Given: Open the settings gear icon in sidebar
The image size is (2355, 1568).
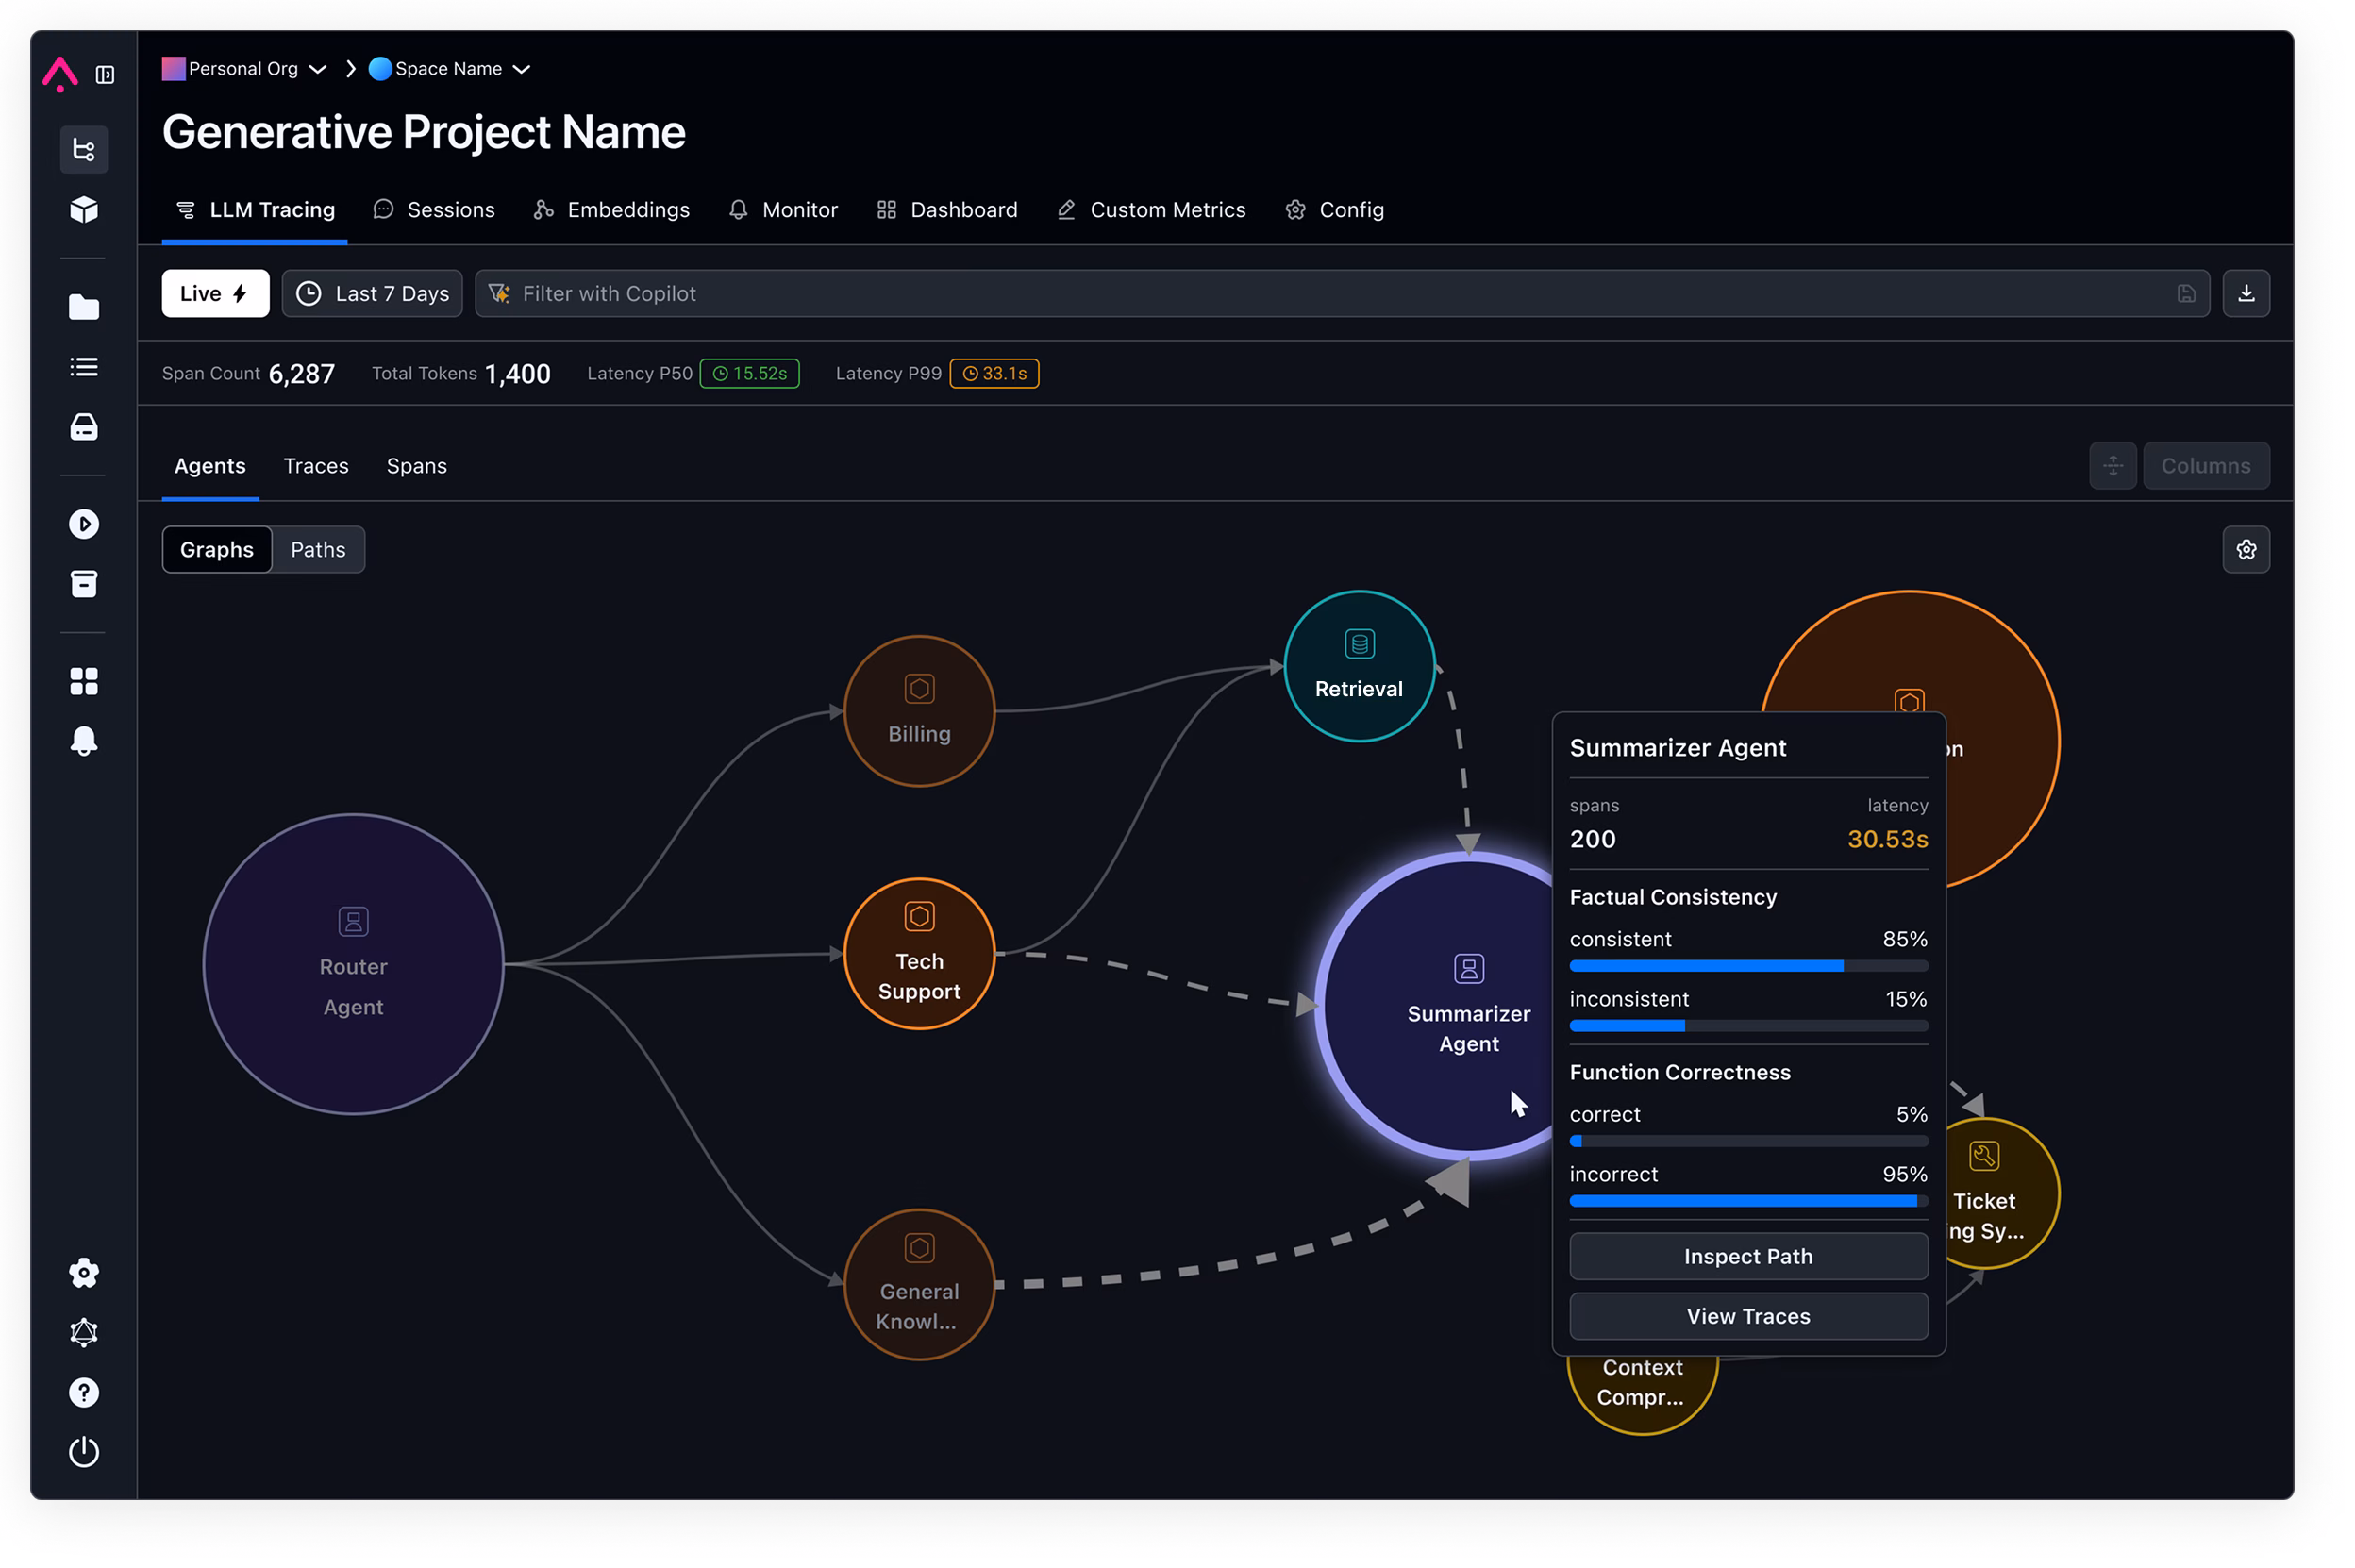Looking at the screenshot, I should (84, 1273).
